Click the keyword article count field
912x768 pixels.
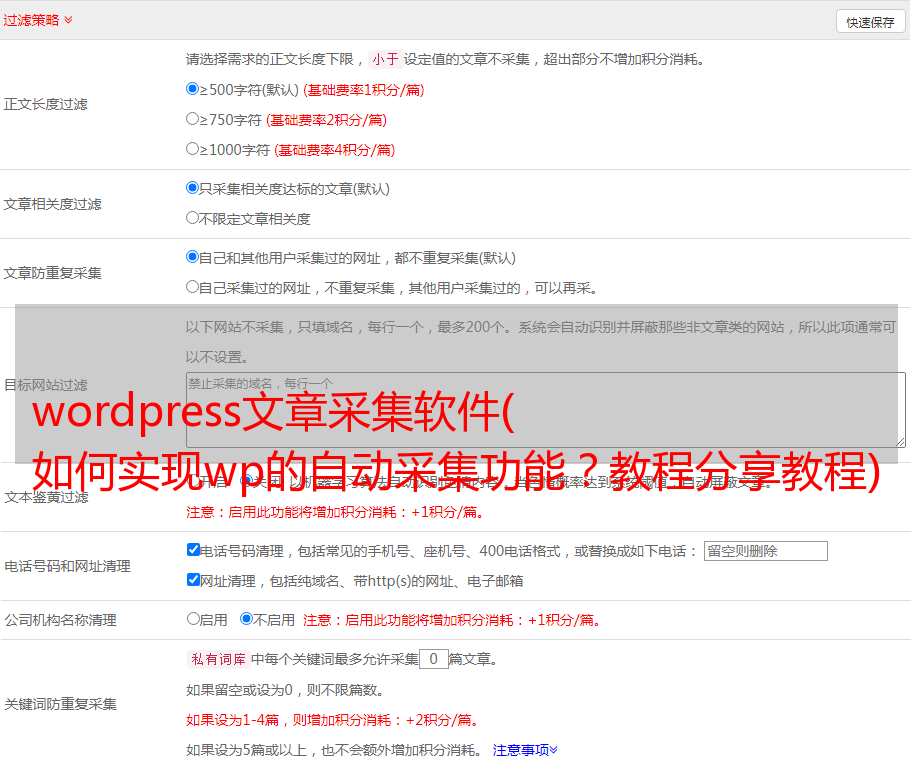tap(433, 659)
